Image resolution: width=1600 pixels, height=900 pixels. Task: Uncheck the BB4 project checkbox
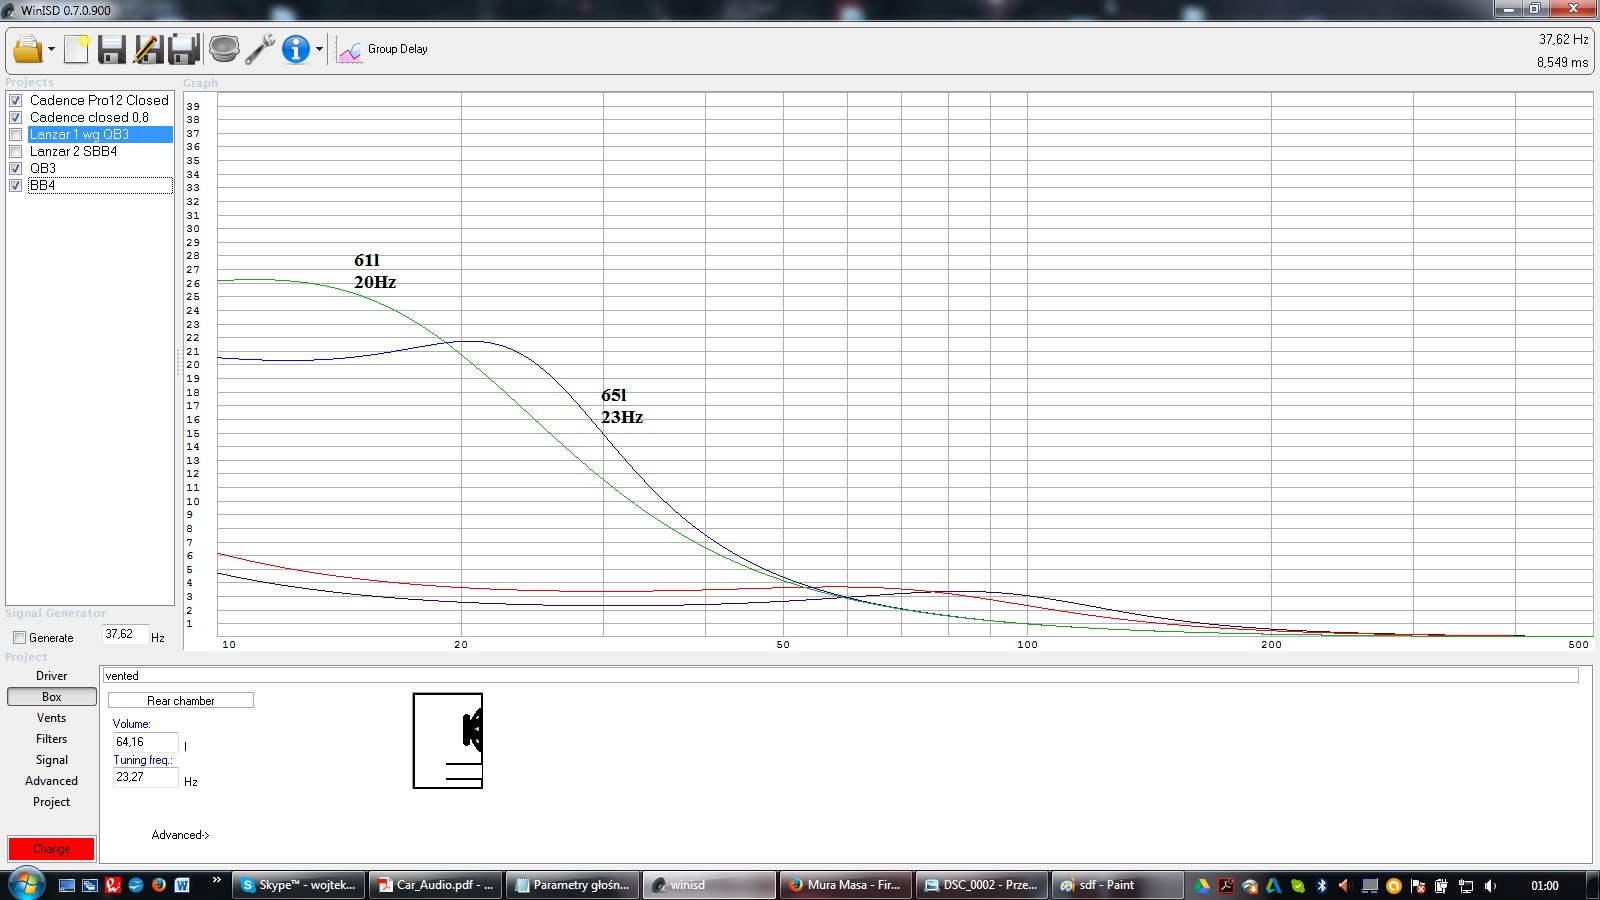coord(16,186)
